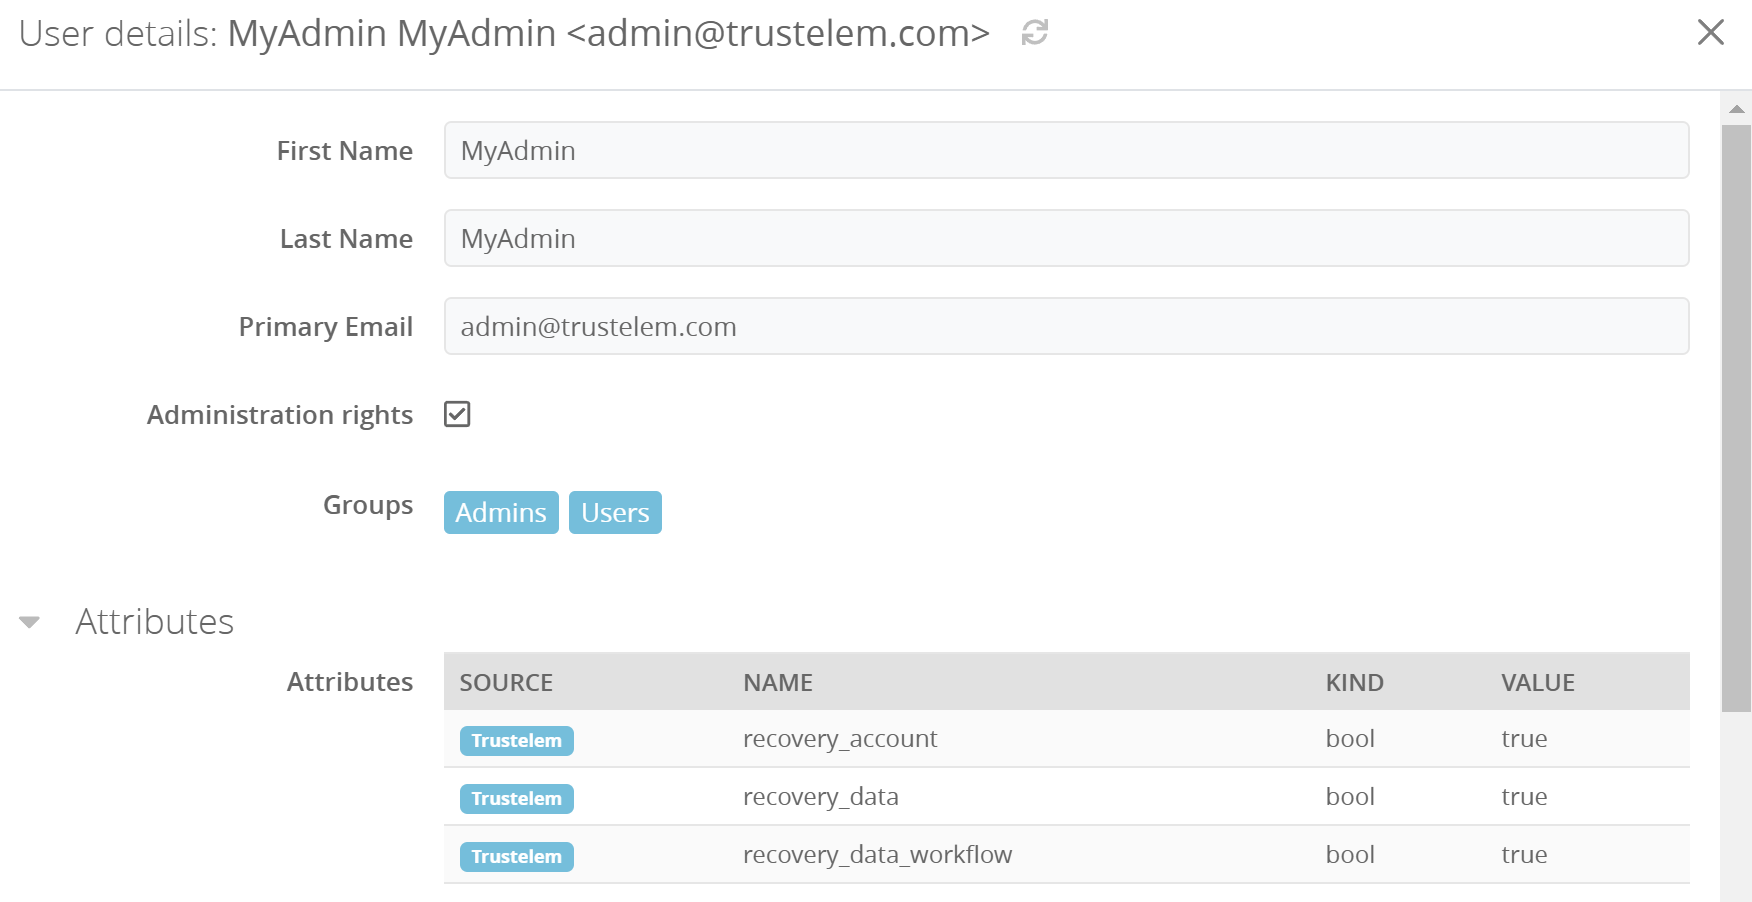The image size is (1752, 902).
Task: Click the bool kind of recovery_account
Action: 1350,739
